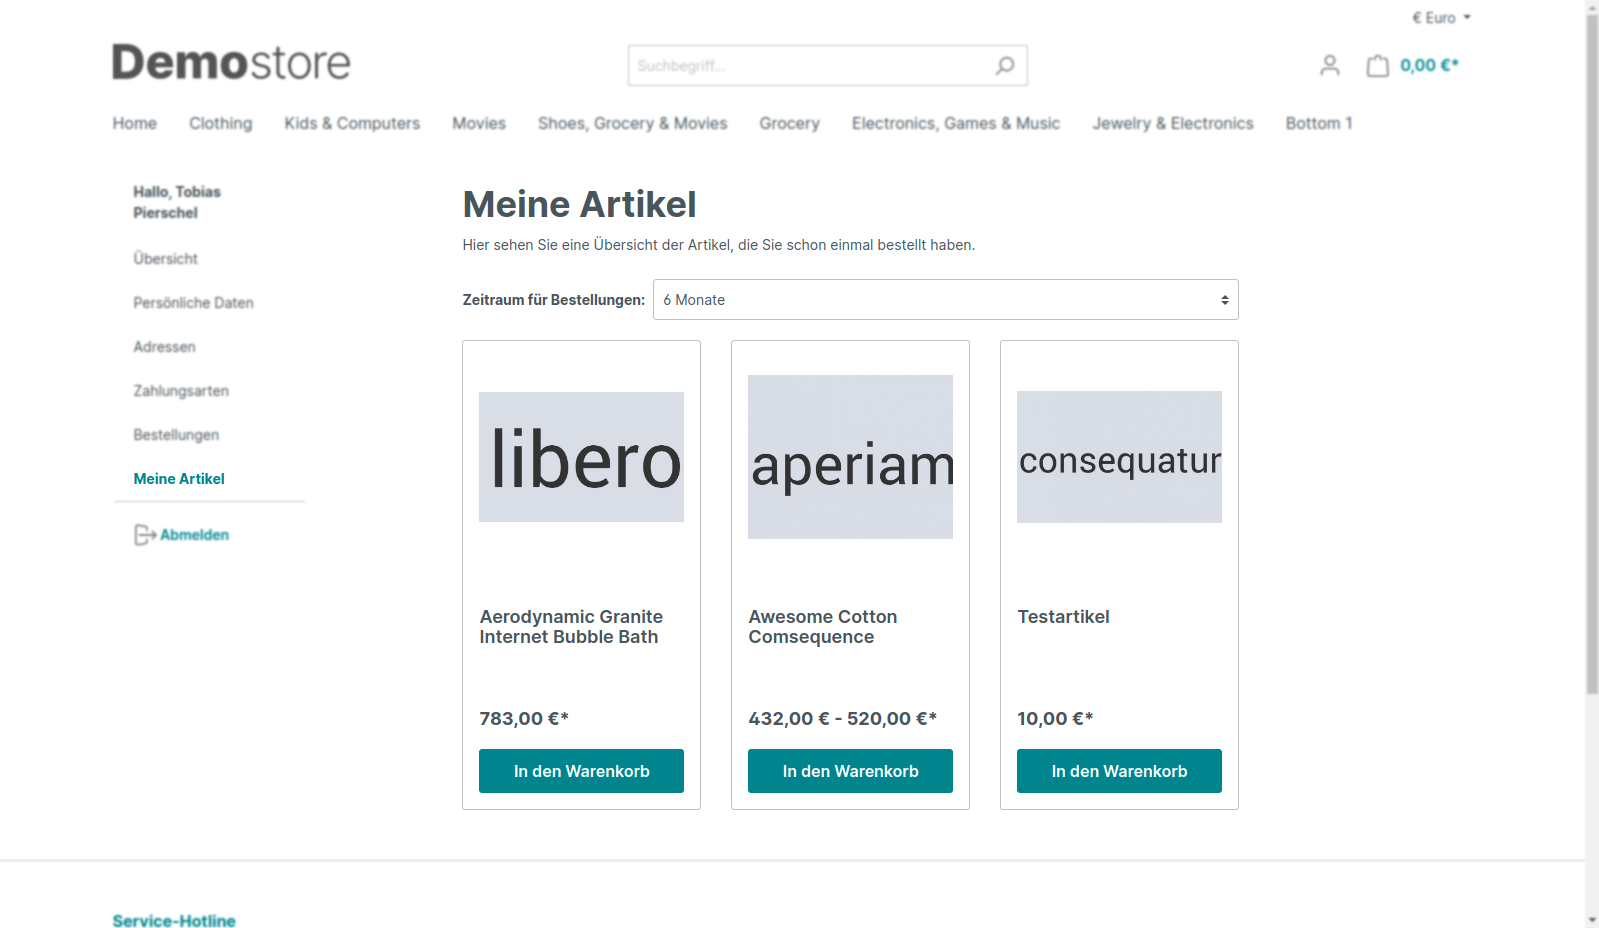Open the Bestellungen sidebar link
1599x928 pixels.
(x=176, y=435)
